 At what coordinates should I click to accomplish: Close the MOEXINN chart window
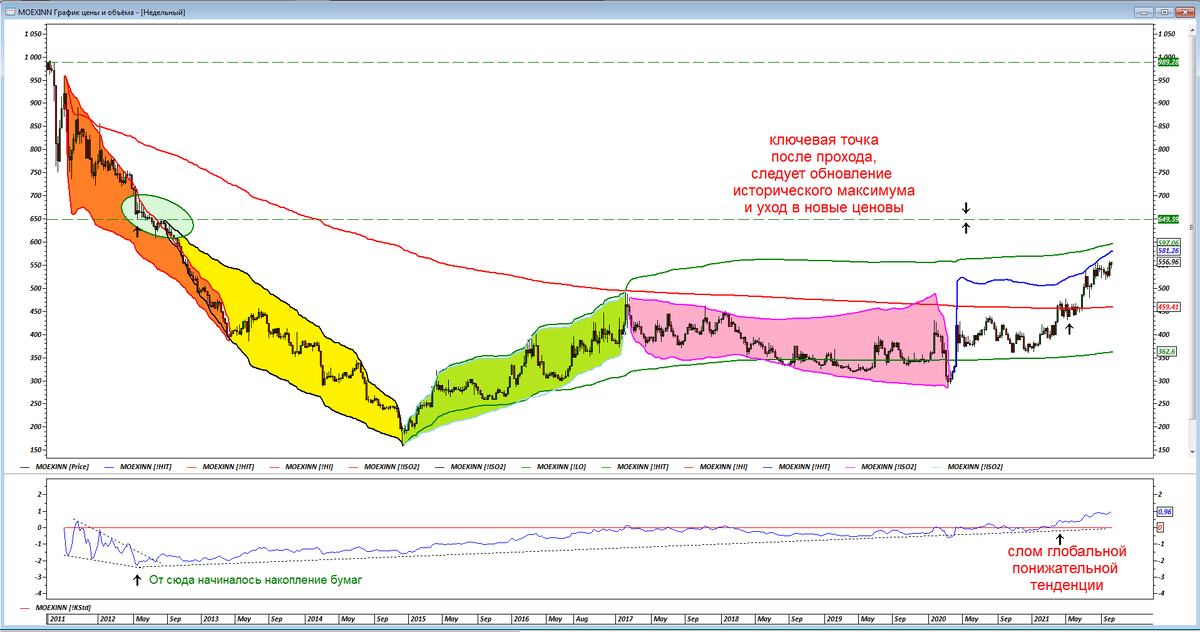click(1185, 10)
